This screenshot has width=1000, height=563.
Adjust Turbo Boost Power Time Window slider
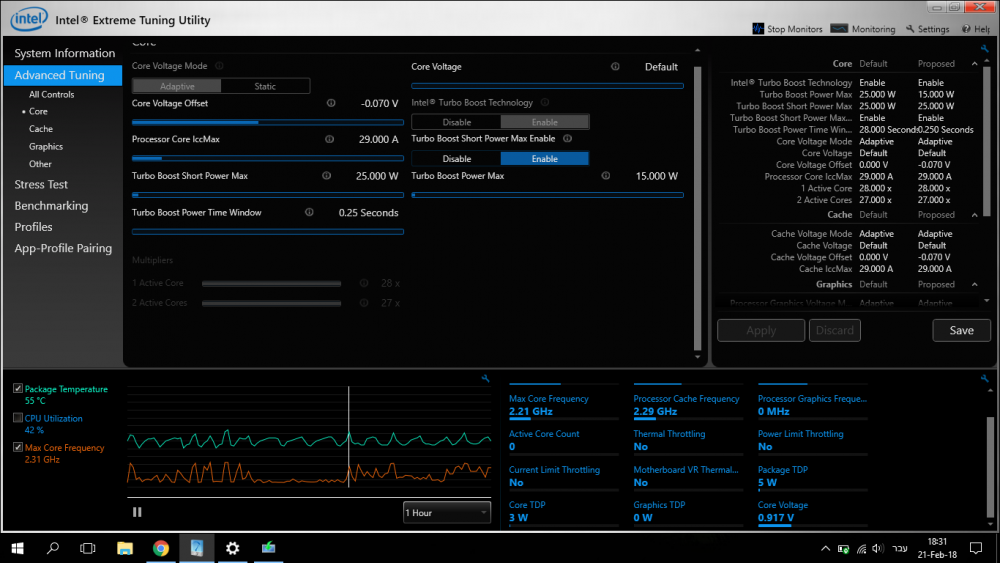pos(267,231)
